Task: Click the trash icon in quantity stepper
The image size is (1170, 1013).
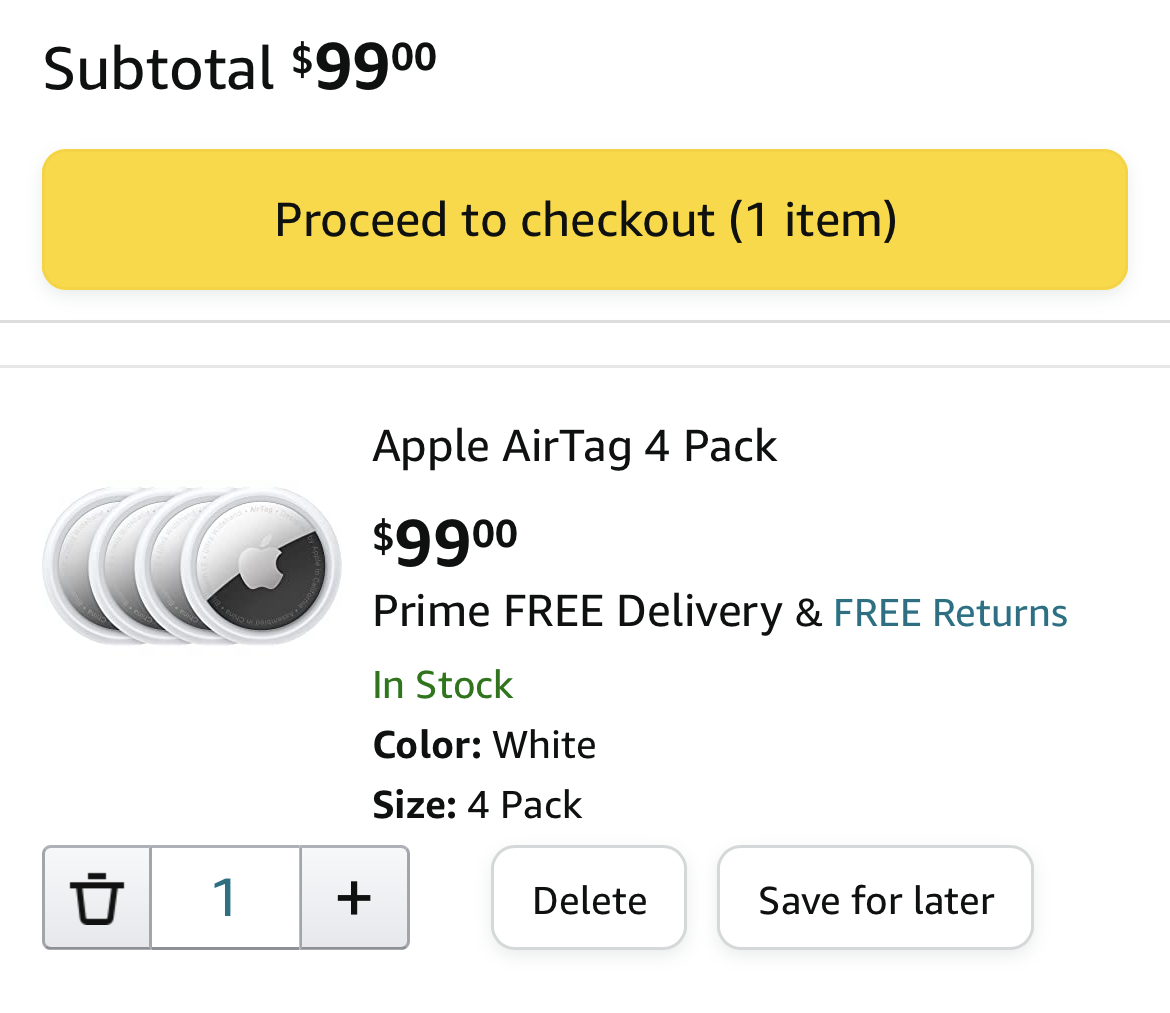Action: (x=97, y=897)
